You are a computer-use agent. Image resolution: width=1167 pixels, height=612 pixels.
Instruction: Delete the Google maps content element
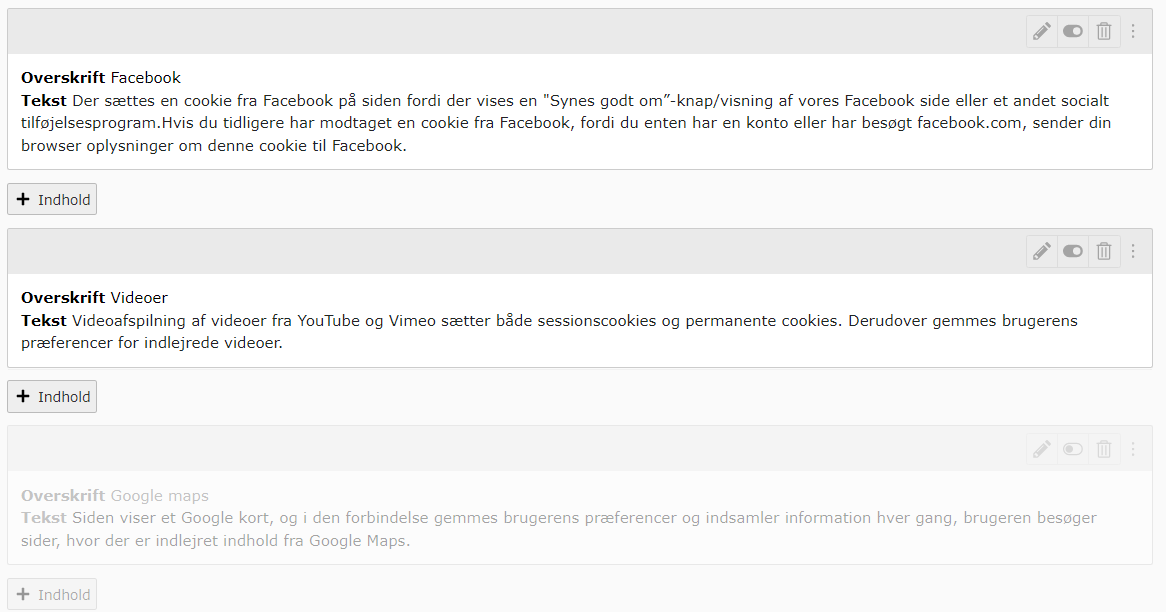[1104, 449]
